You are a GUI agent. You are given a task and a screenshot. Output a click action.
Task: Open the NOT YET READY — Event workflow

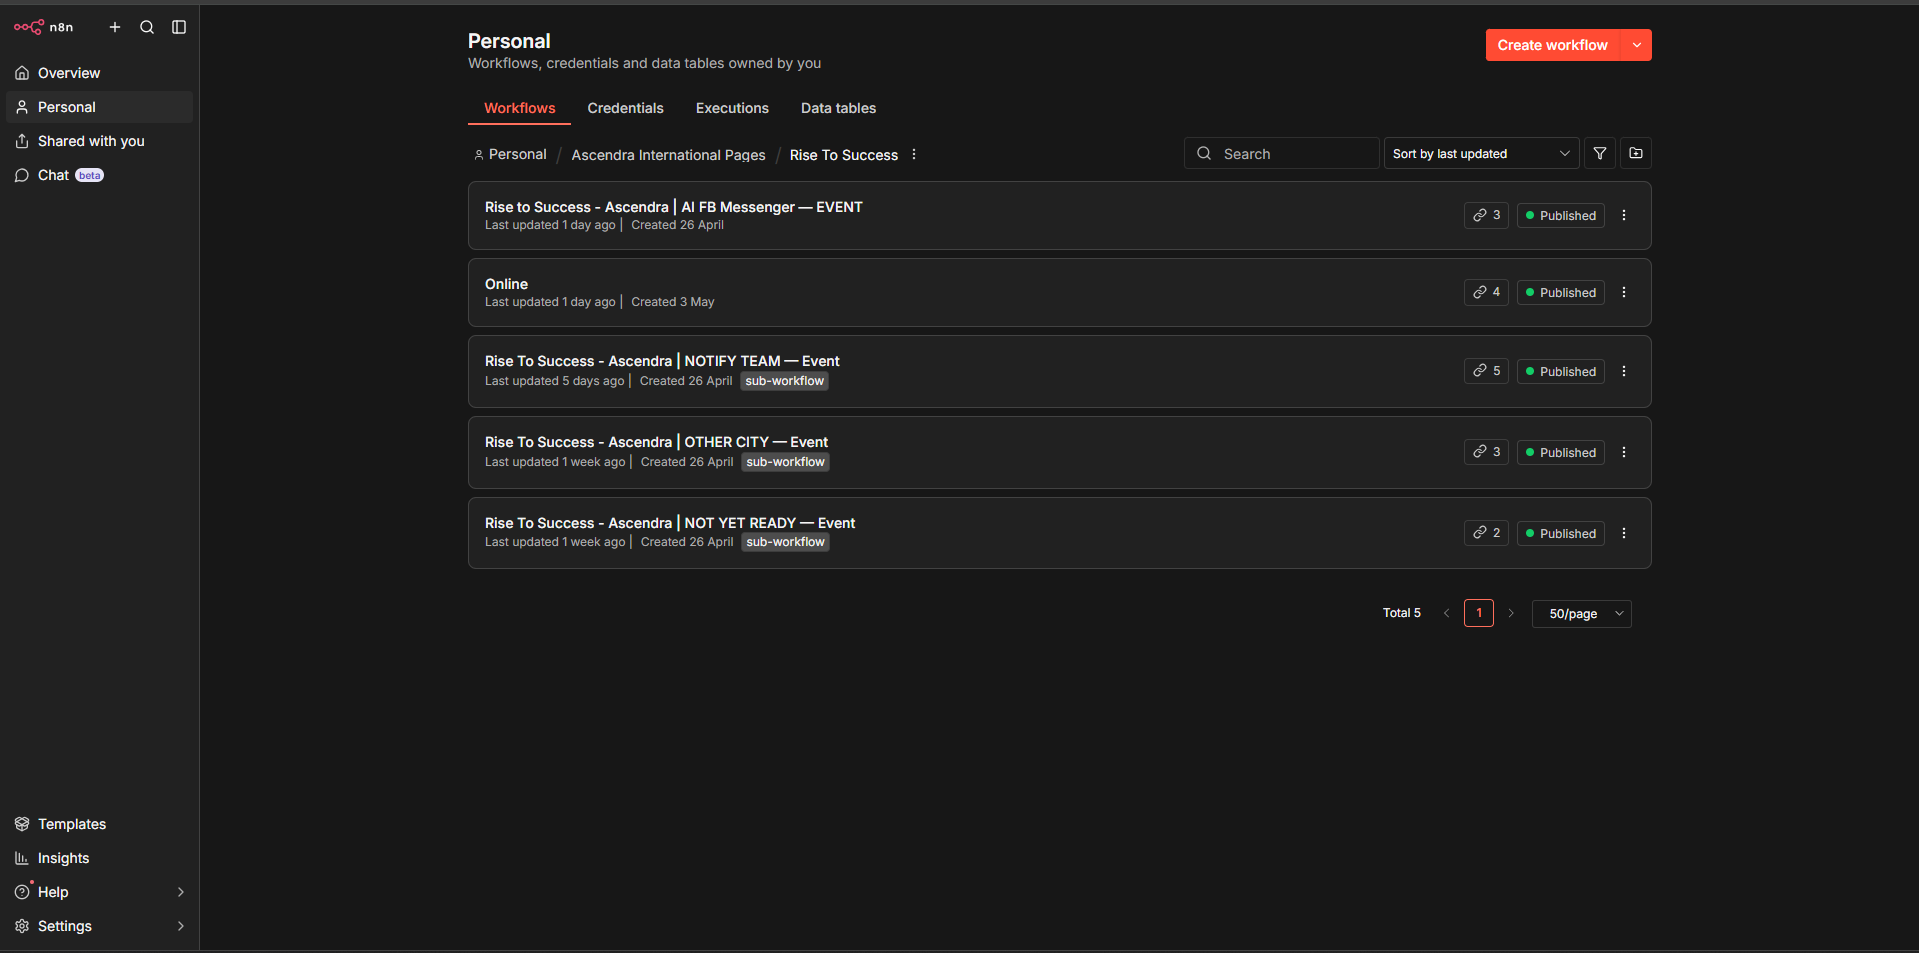coord(670,523)
